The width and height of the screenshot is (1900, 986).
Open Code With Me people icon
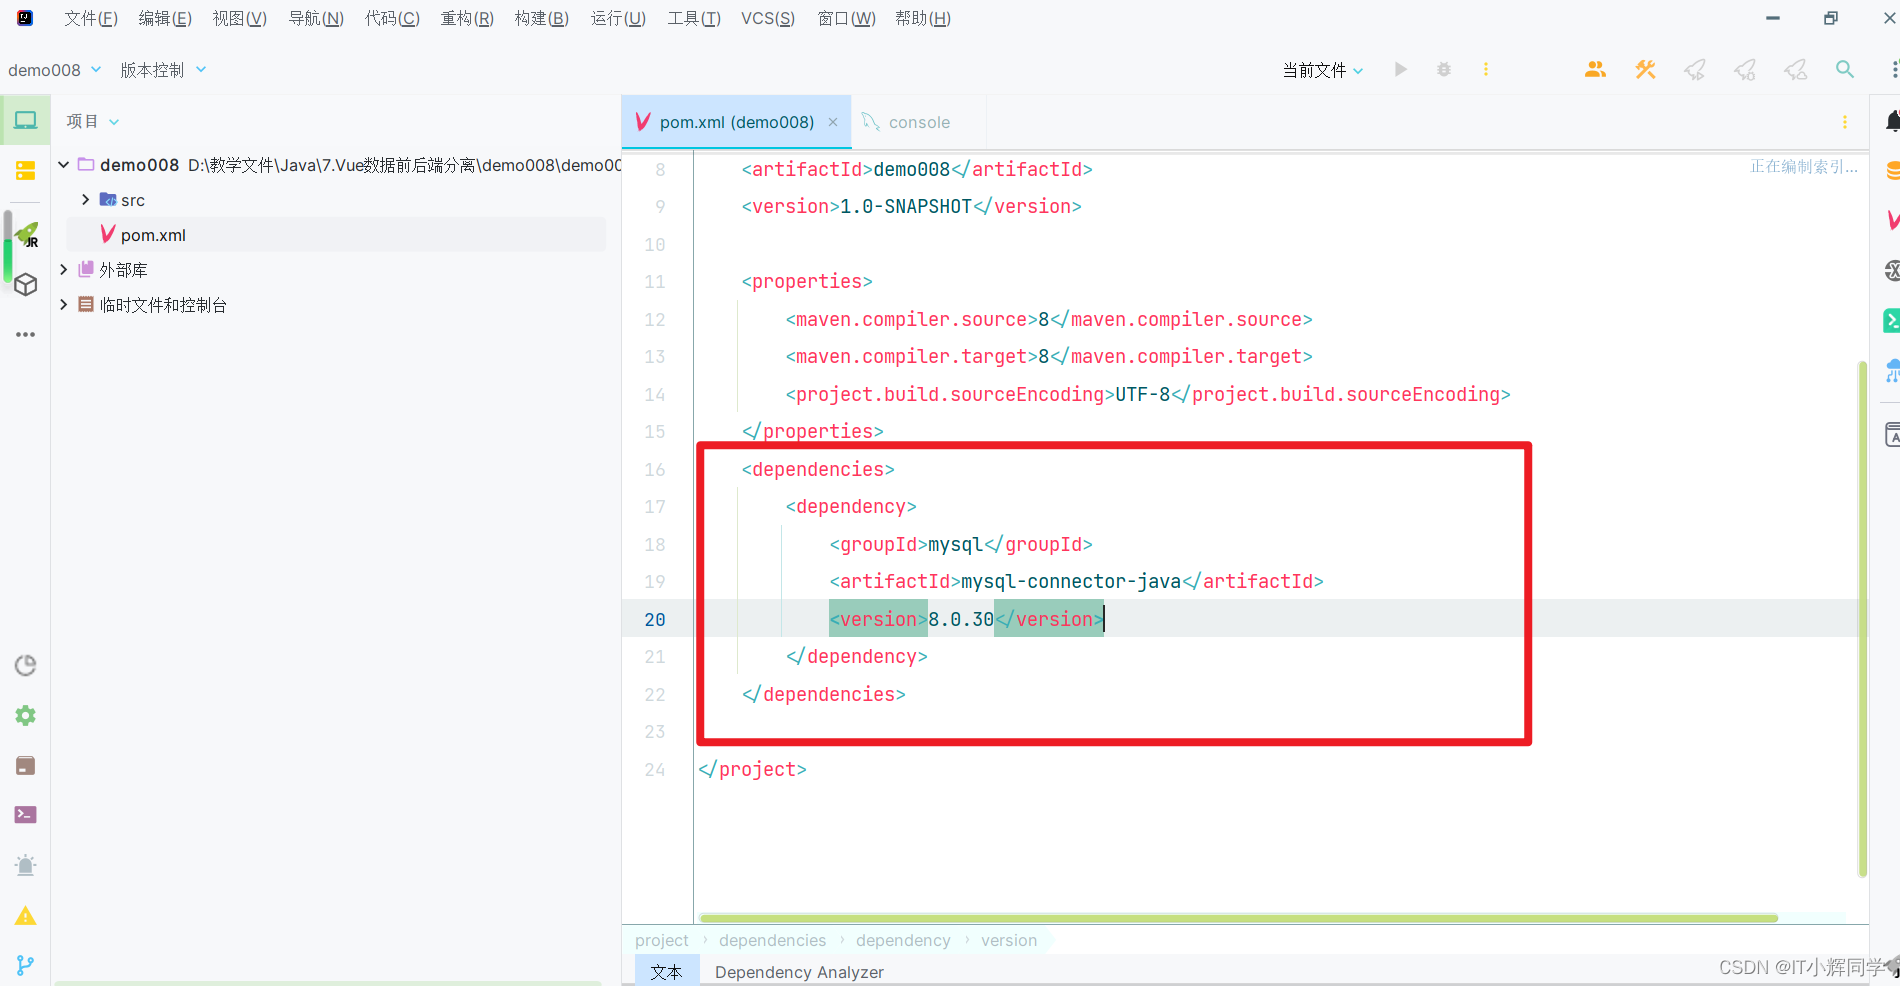coord(1595,70)
